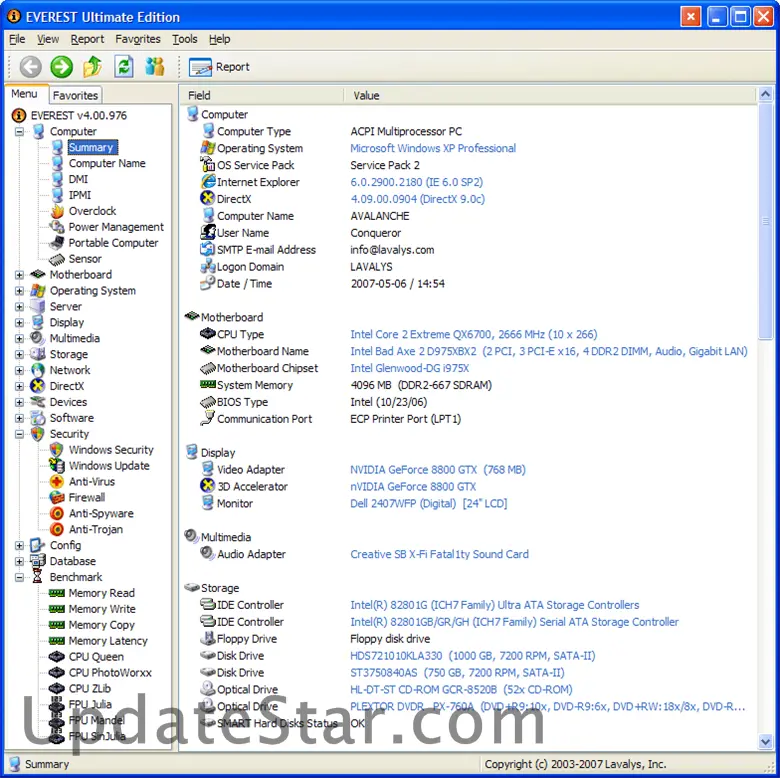Expand the Server tree node

(19, 307)
